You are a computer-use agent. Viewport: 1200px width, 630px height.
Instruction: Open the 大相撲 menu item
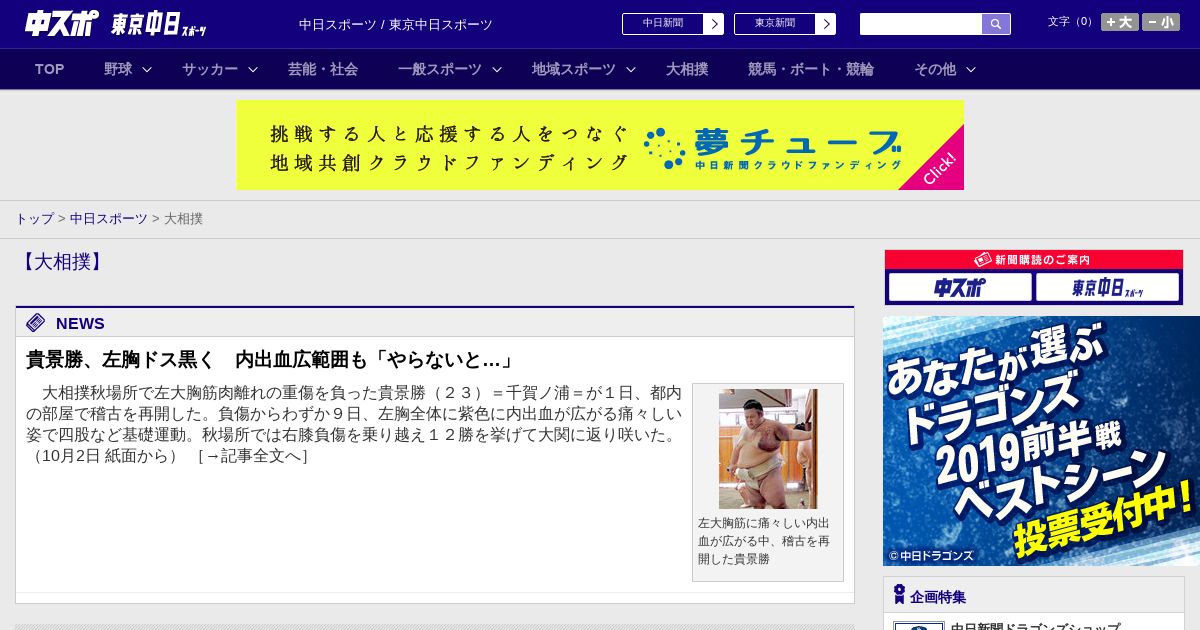click(687, 69)
